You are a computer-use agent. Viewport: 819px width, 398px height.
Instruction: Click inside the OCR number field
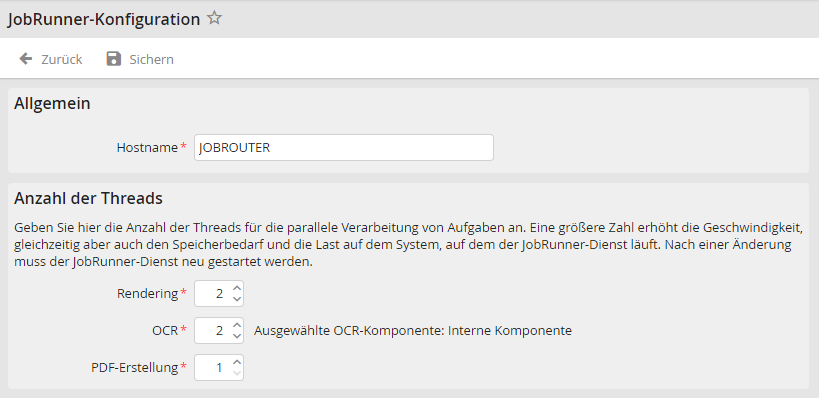(x=213, y=331)
